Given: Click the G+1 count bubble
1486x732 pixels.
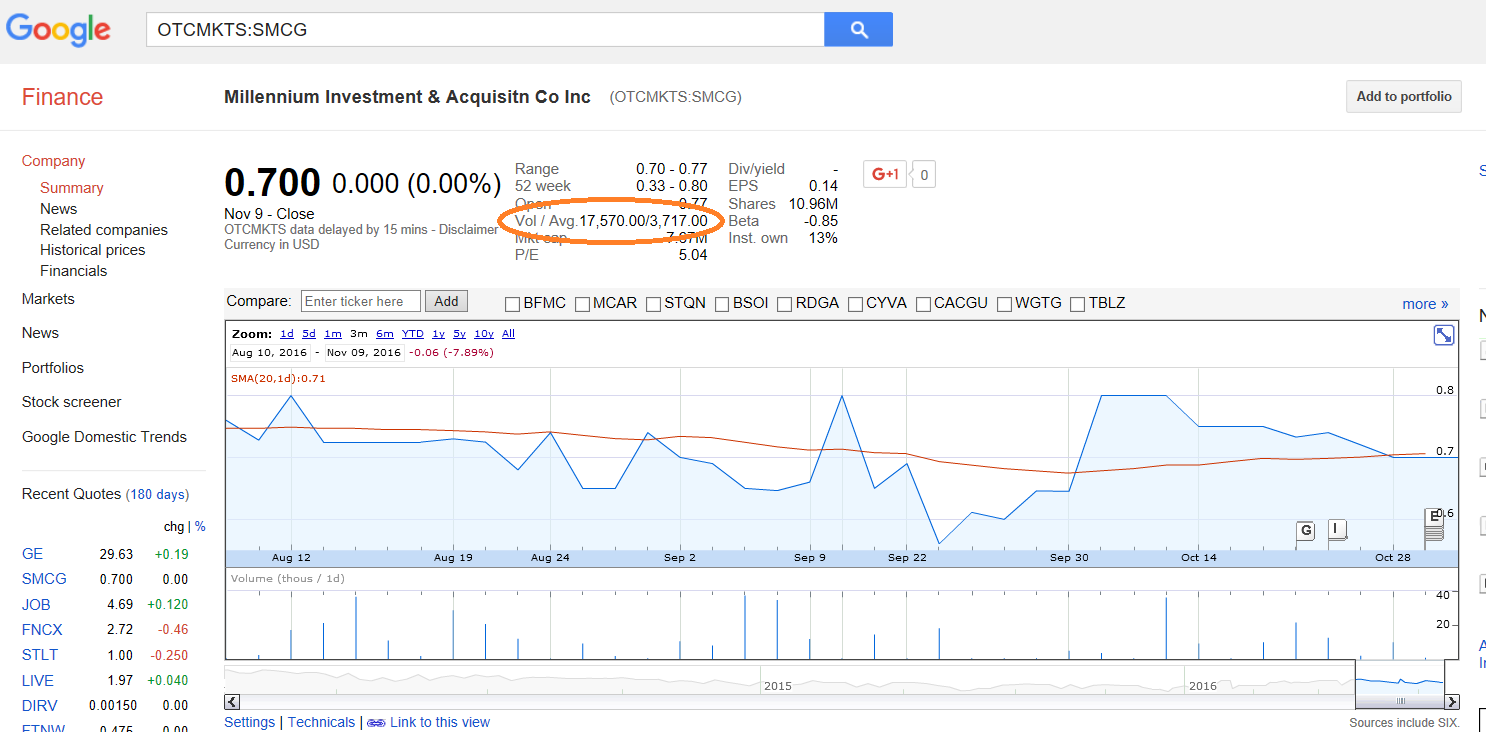Looking at the screenshot, I should 924,175.
